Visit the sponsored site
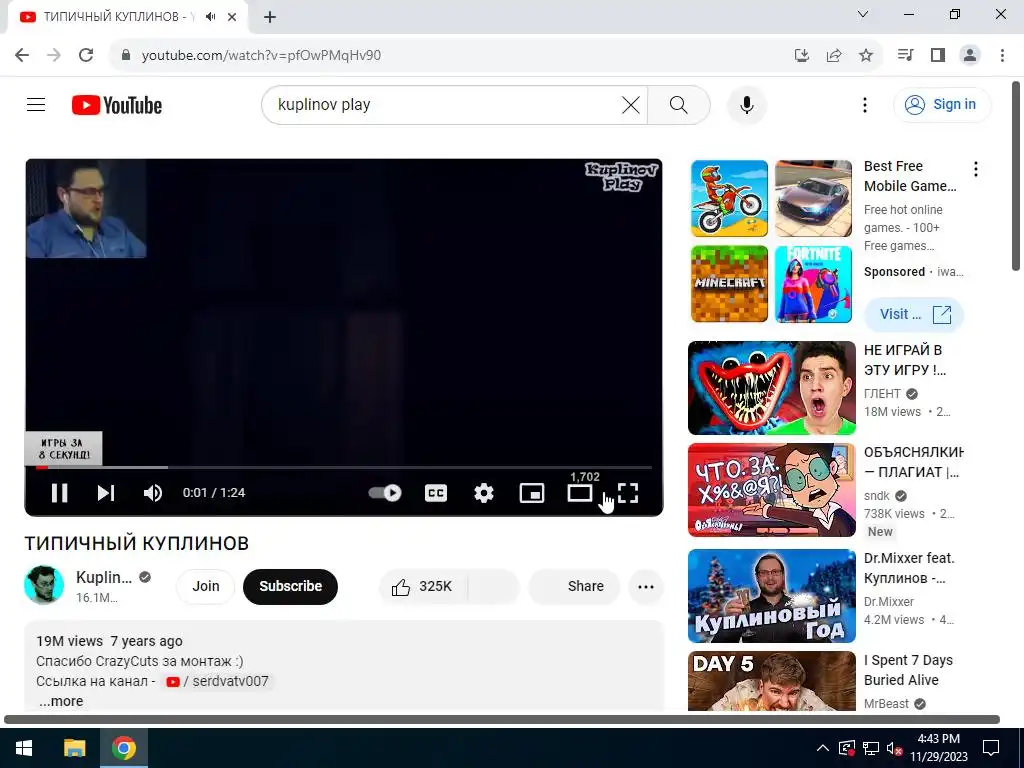 914,315
